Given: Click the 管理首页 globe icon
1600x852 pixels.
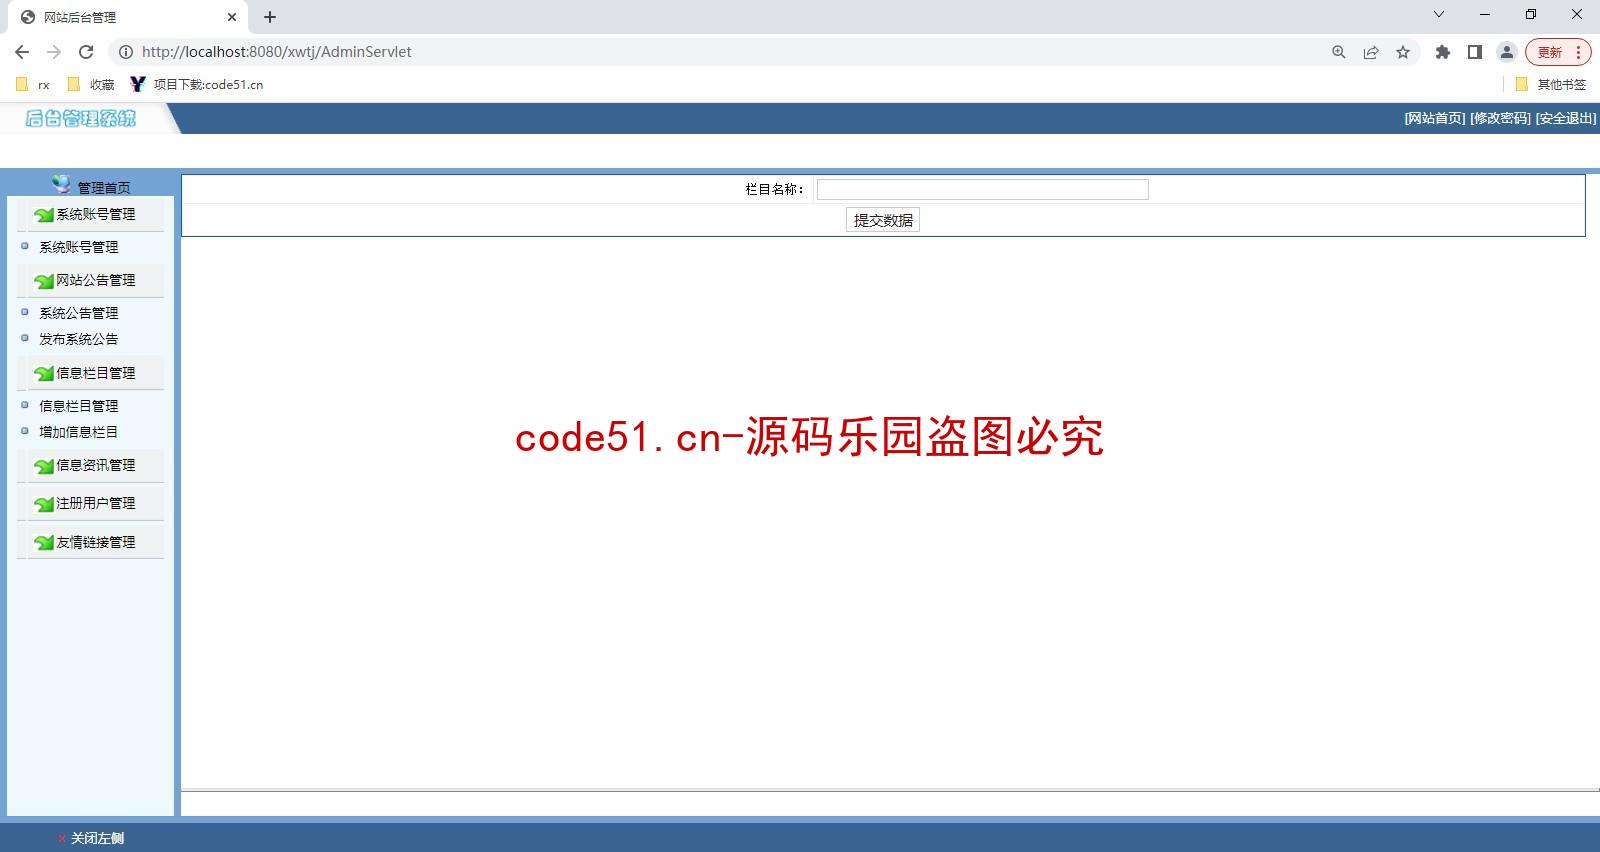Looking at the screenshot, I should tap(62, 184).
